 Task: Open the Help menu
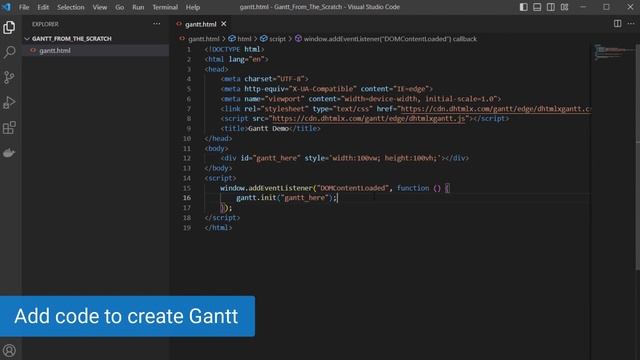[193, 7]
